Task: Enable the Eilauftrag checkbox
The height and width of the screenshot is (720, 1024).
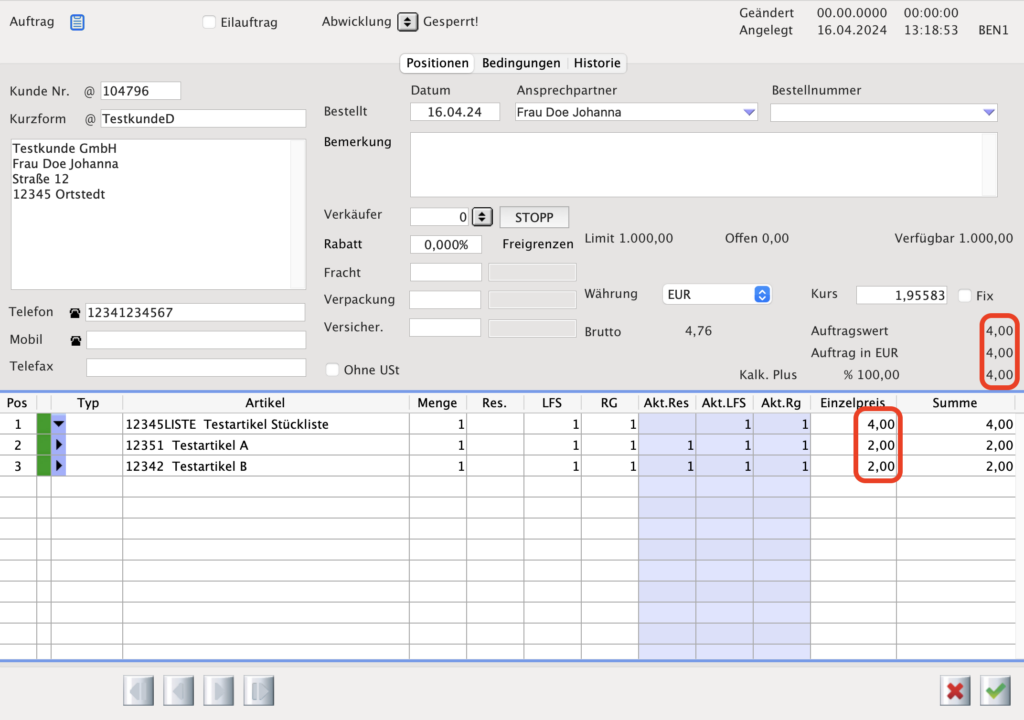Action: pos(209,22)
